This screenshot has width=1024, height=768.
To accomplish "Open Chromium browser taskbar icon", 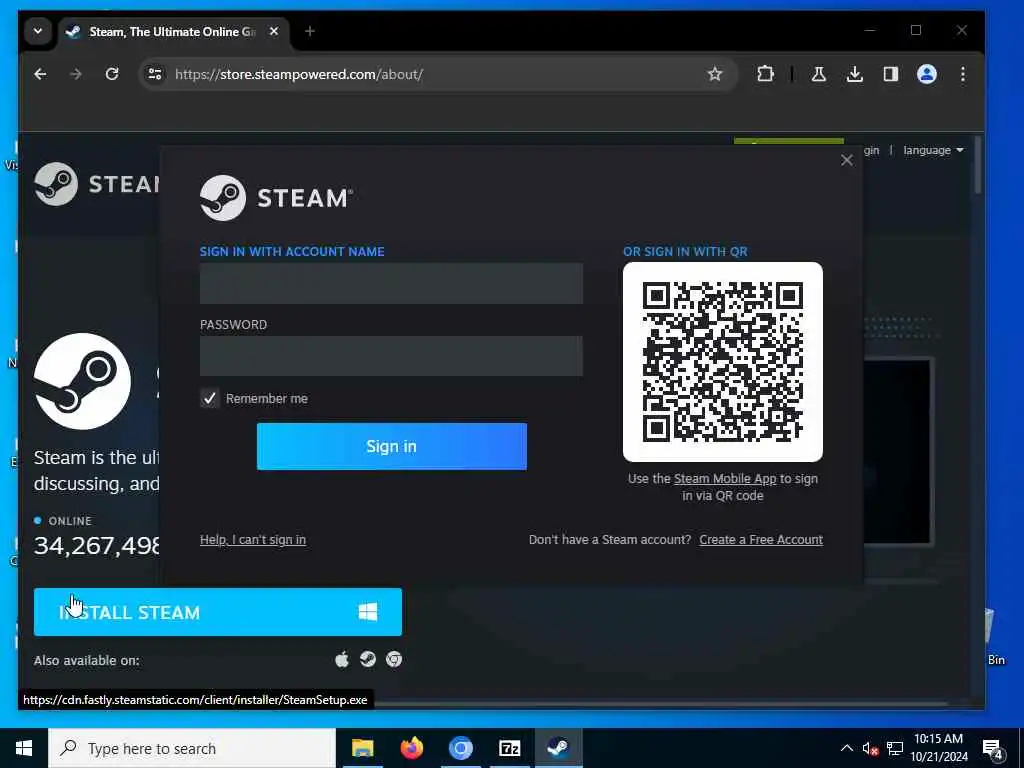I will coord(460,748).
